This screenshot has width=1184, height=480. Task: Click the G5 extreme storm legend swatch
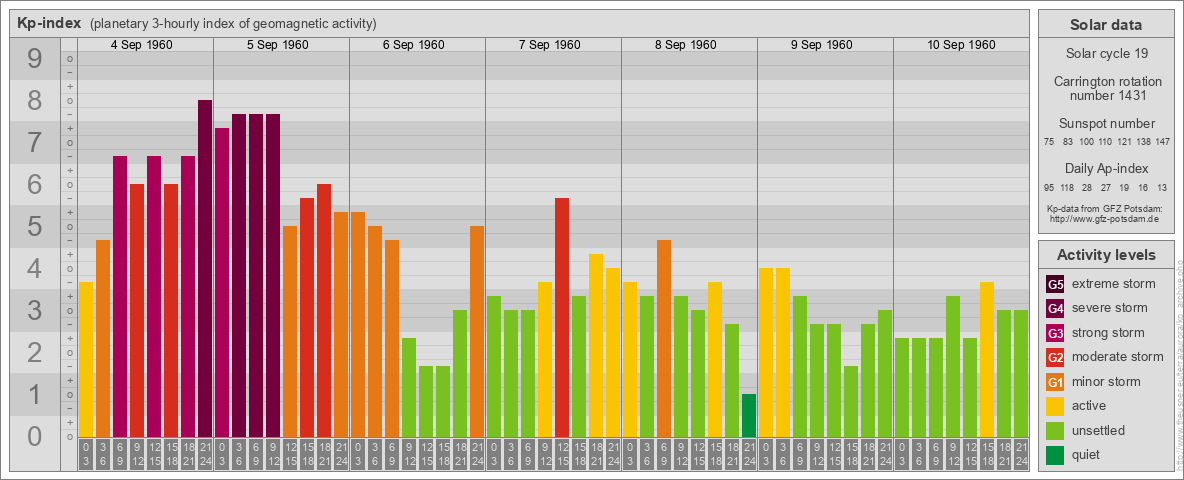point(1055,284)
